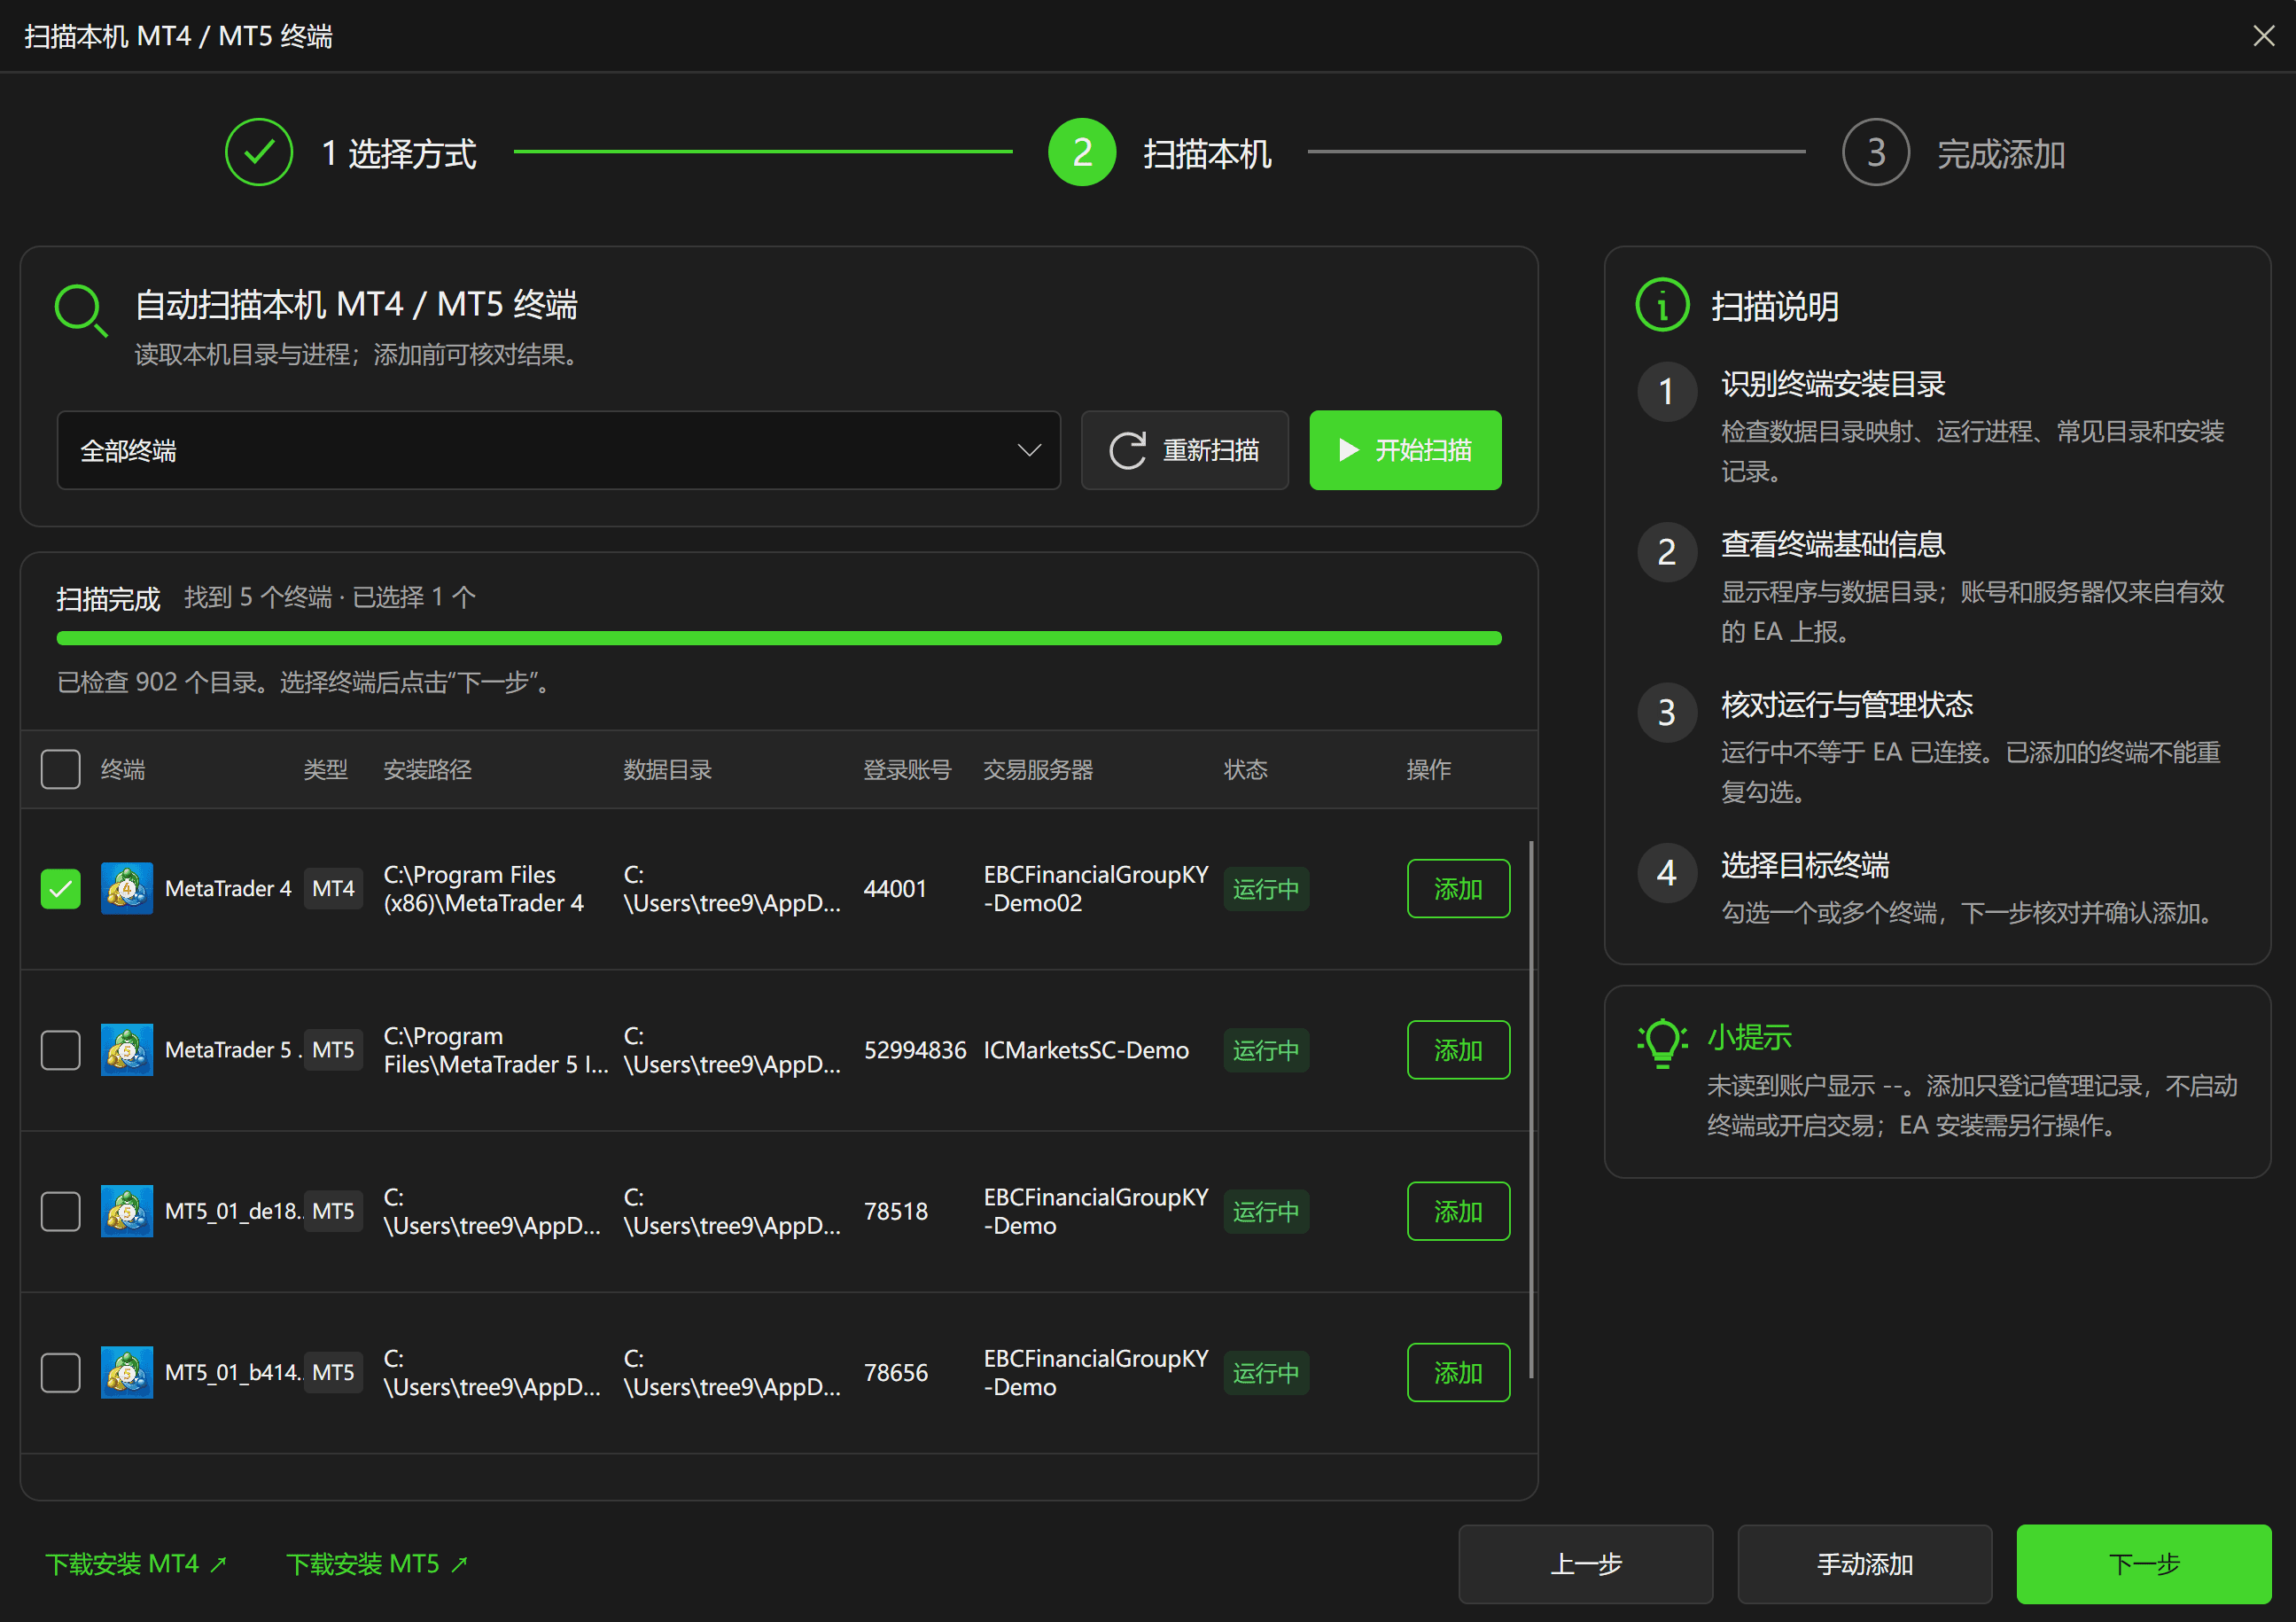Click the 交易服务器 column header

[1039, 769]
